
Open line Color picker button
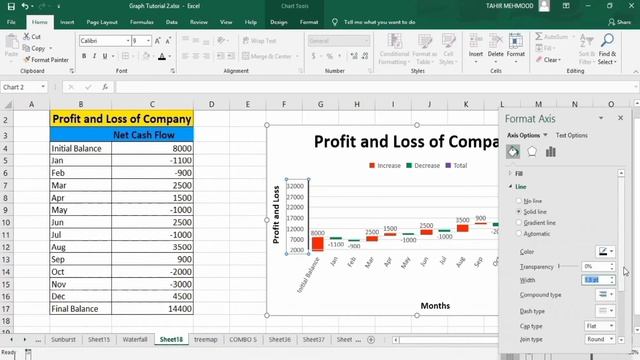605,251
